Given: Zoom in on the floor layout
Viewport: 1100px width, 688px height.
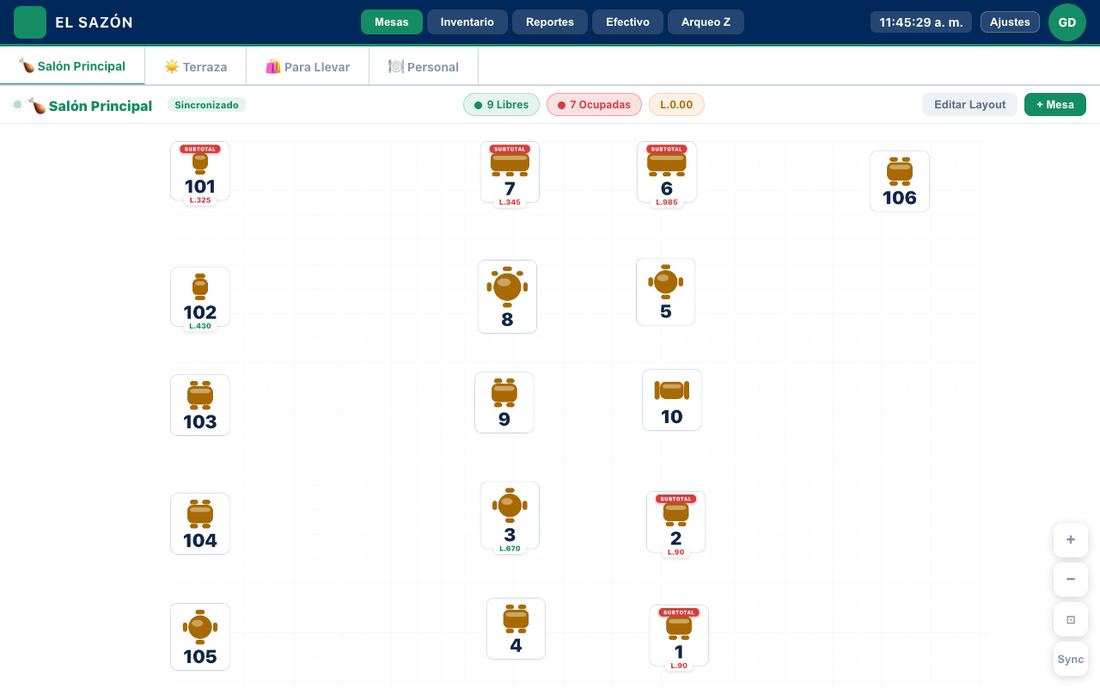Looking at the screenshot, I should coord(1071,539).
